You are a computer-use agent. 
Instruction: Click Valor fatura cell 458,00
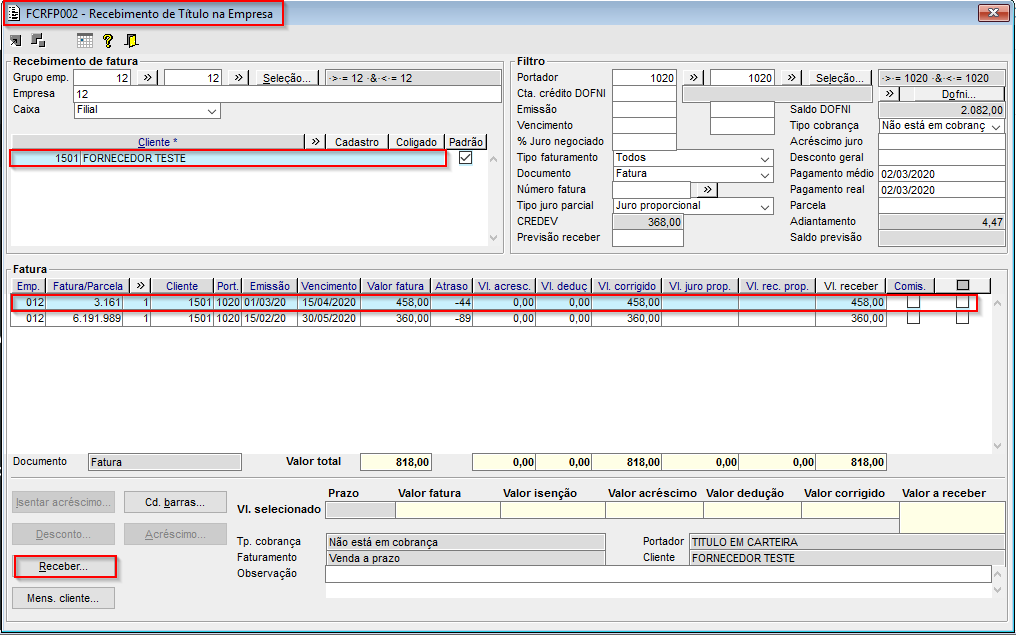pos(396,302)
